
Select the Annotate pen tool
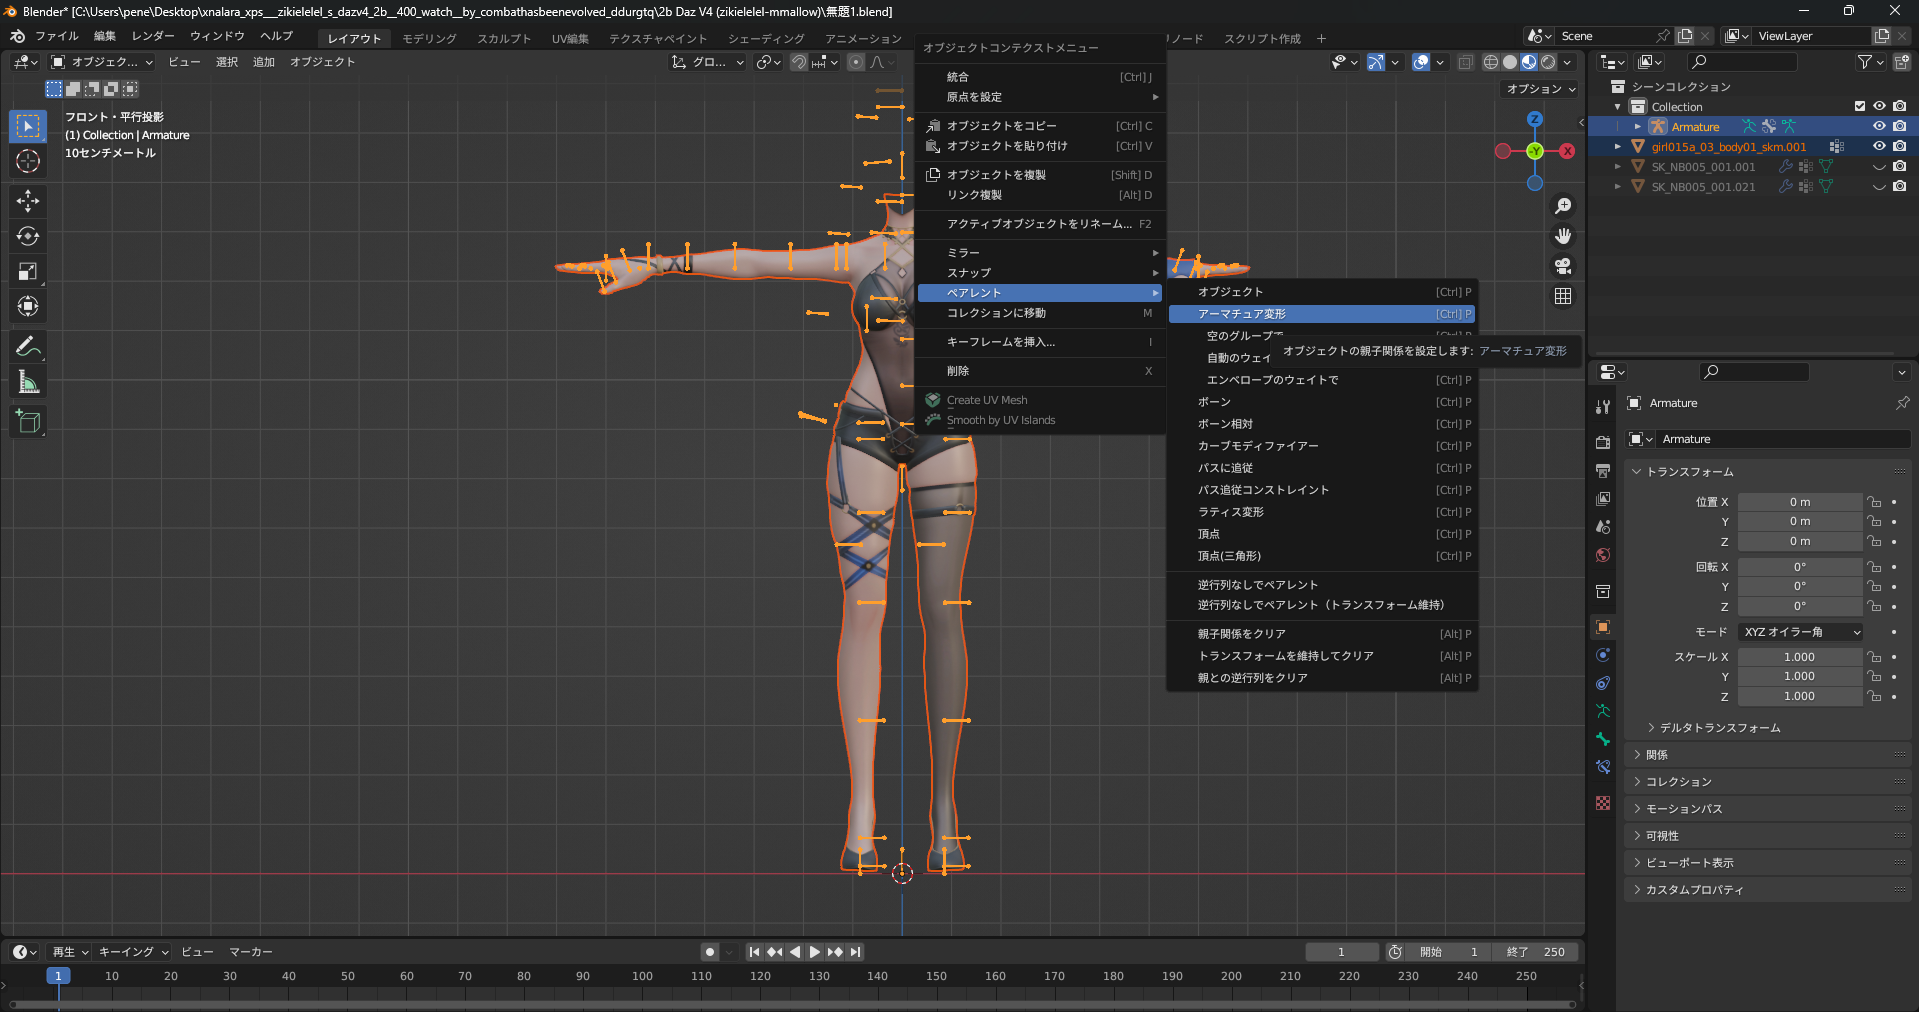(28, 347)
